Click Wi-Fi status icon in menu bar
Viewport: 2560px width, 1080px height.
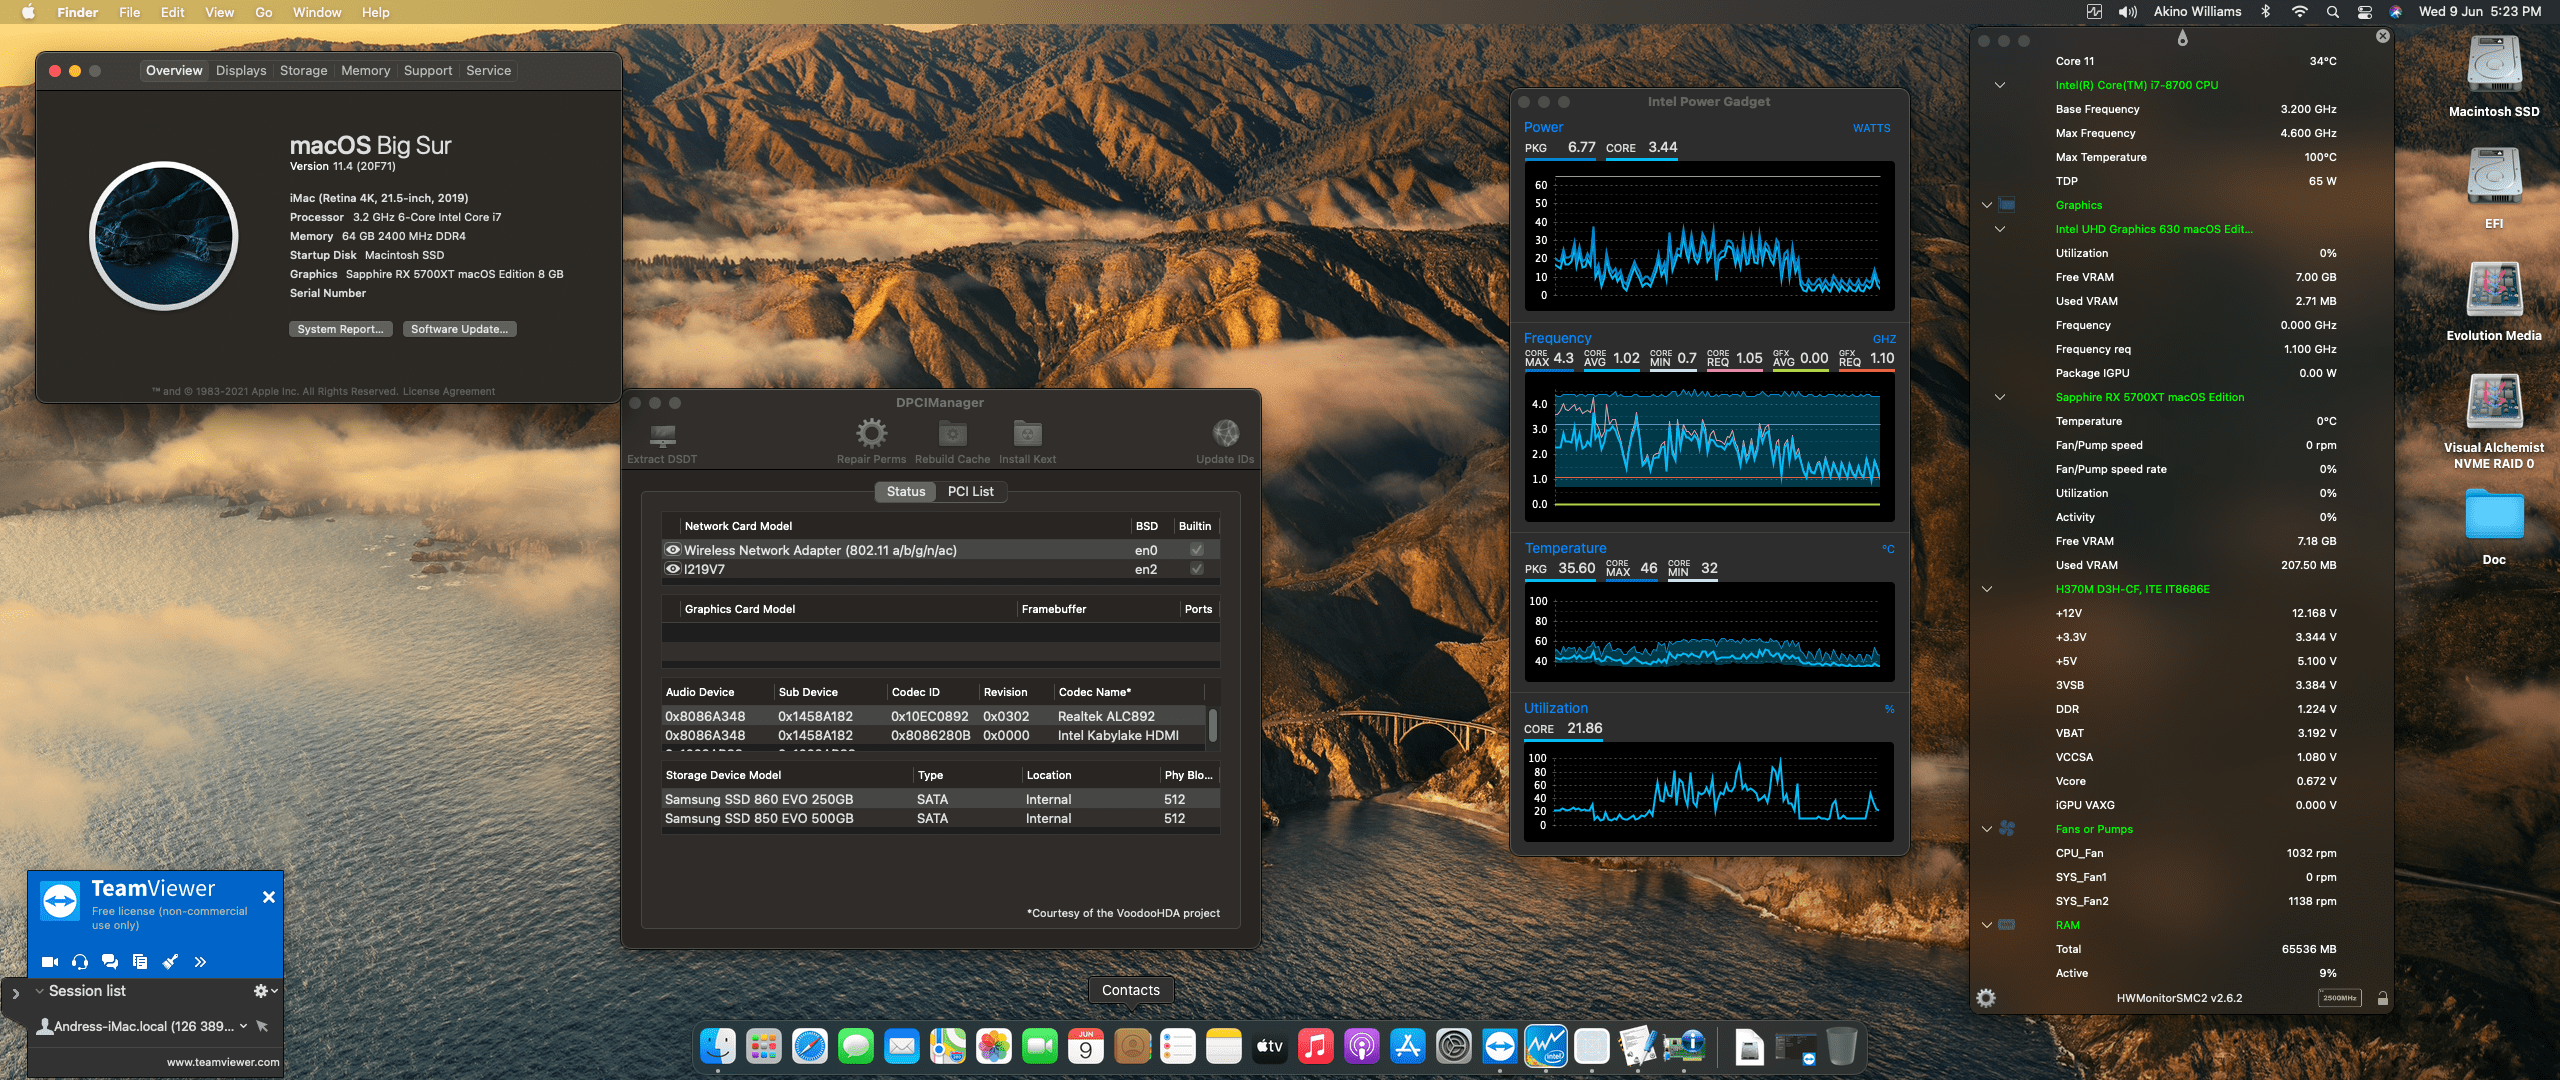tap(2300, 12)
